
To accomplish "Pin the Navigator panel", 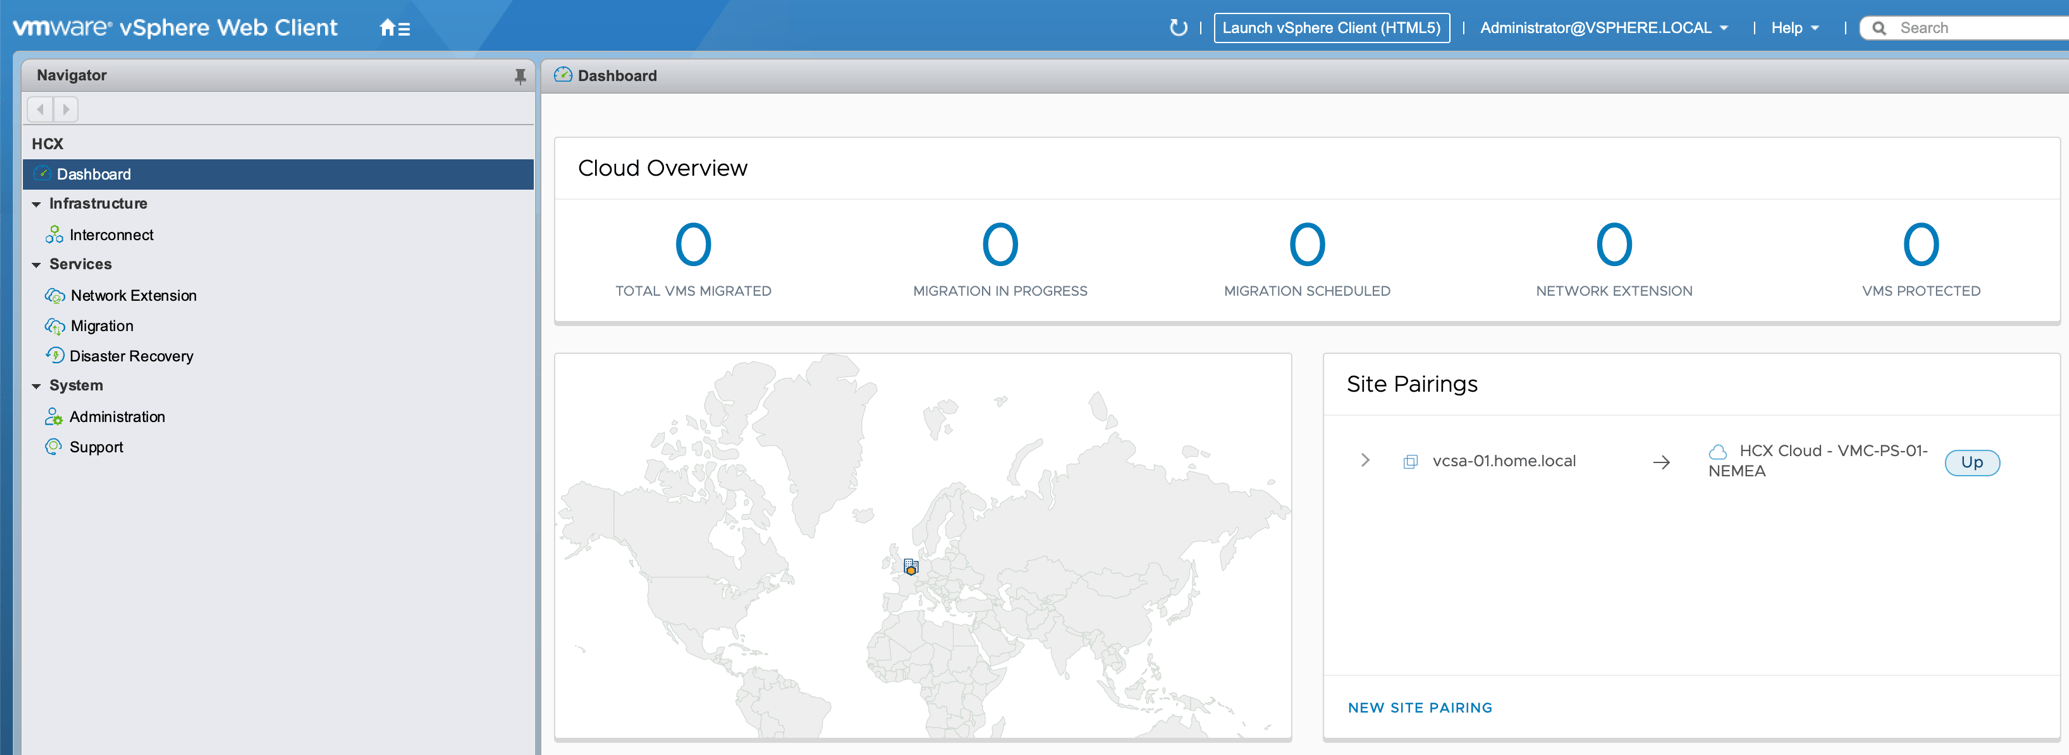I will click(x=520, y=76).
